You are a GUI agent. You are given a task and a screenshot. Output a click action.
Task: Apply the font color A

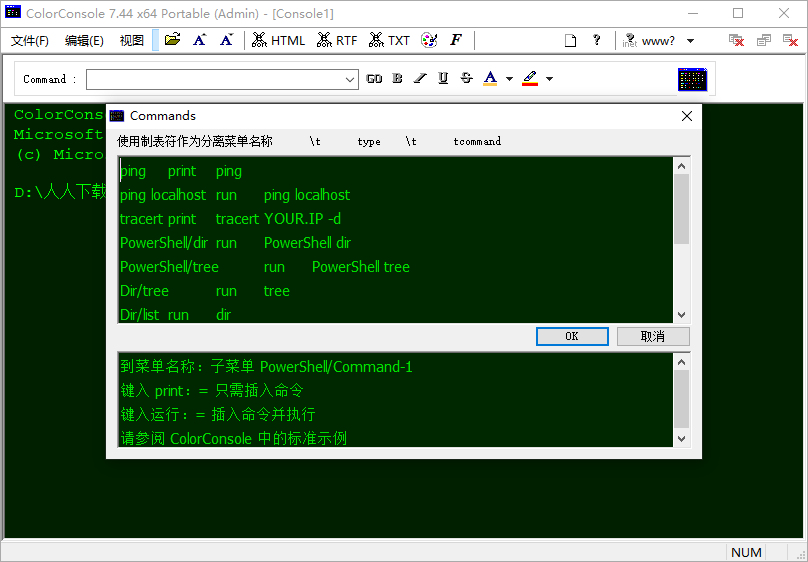coord(490,78)
